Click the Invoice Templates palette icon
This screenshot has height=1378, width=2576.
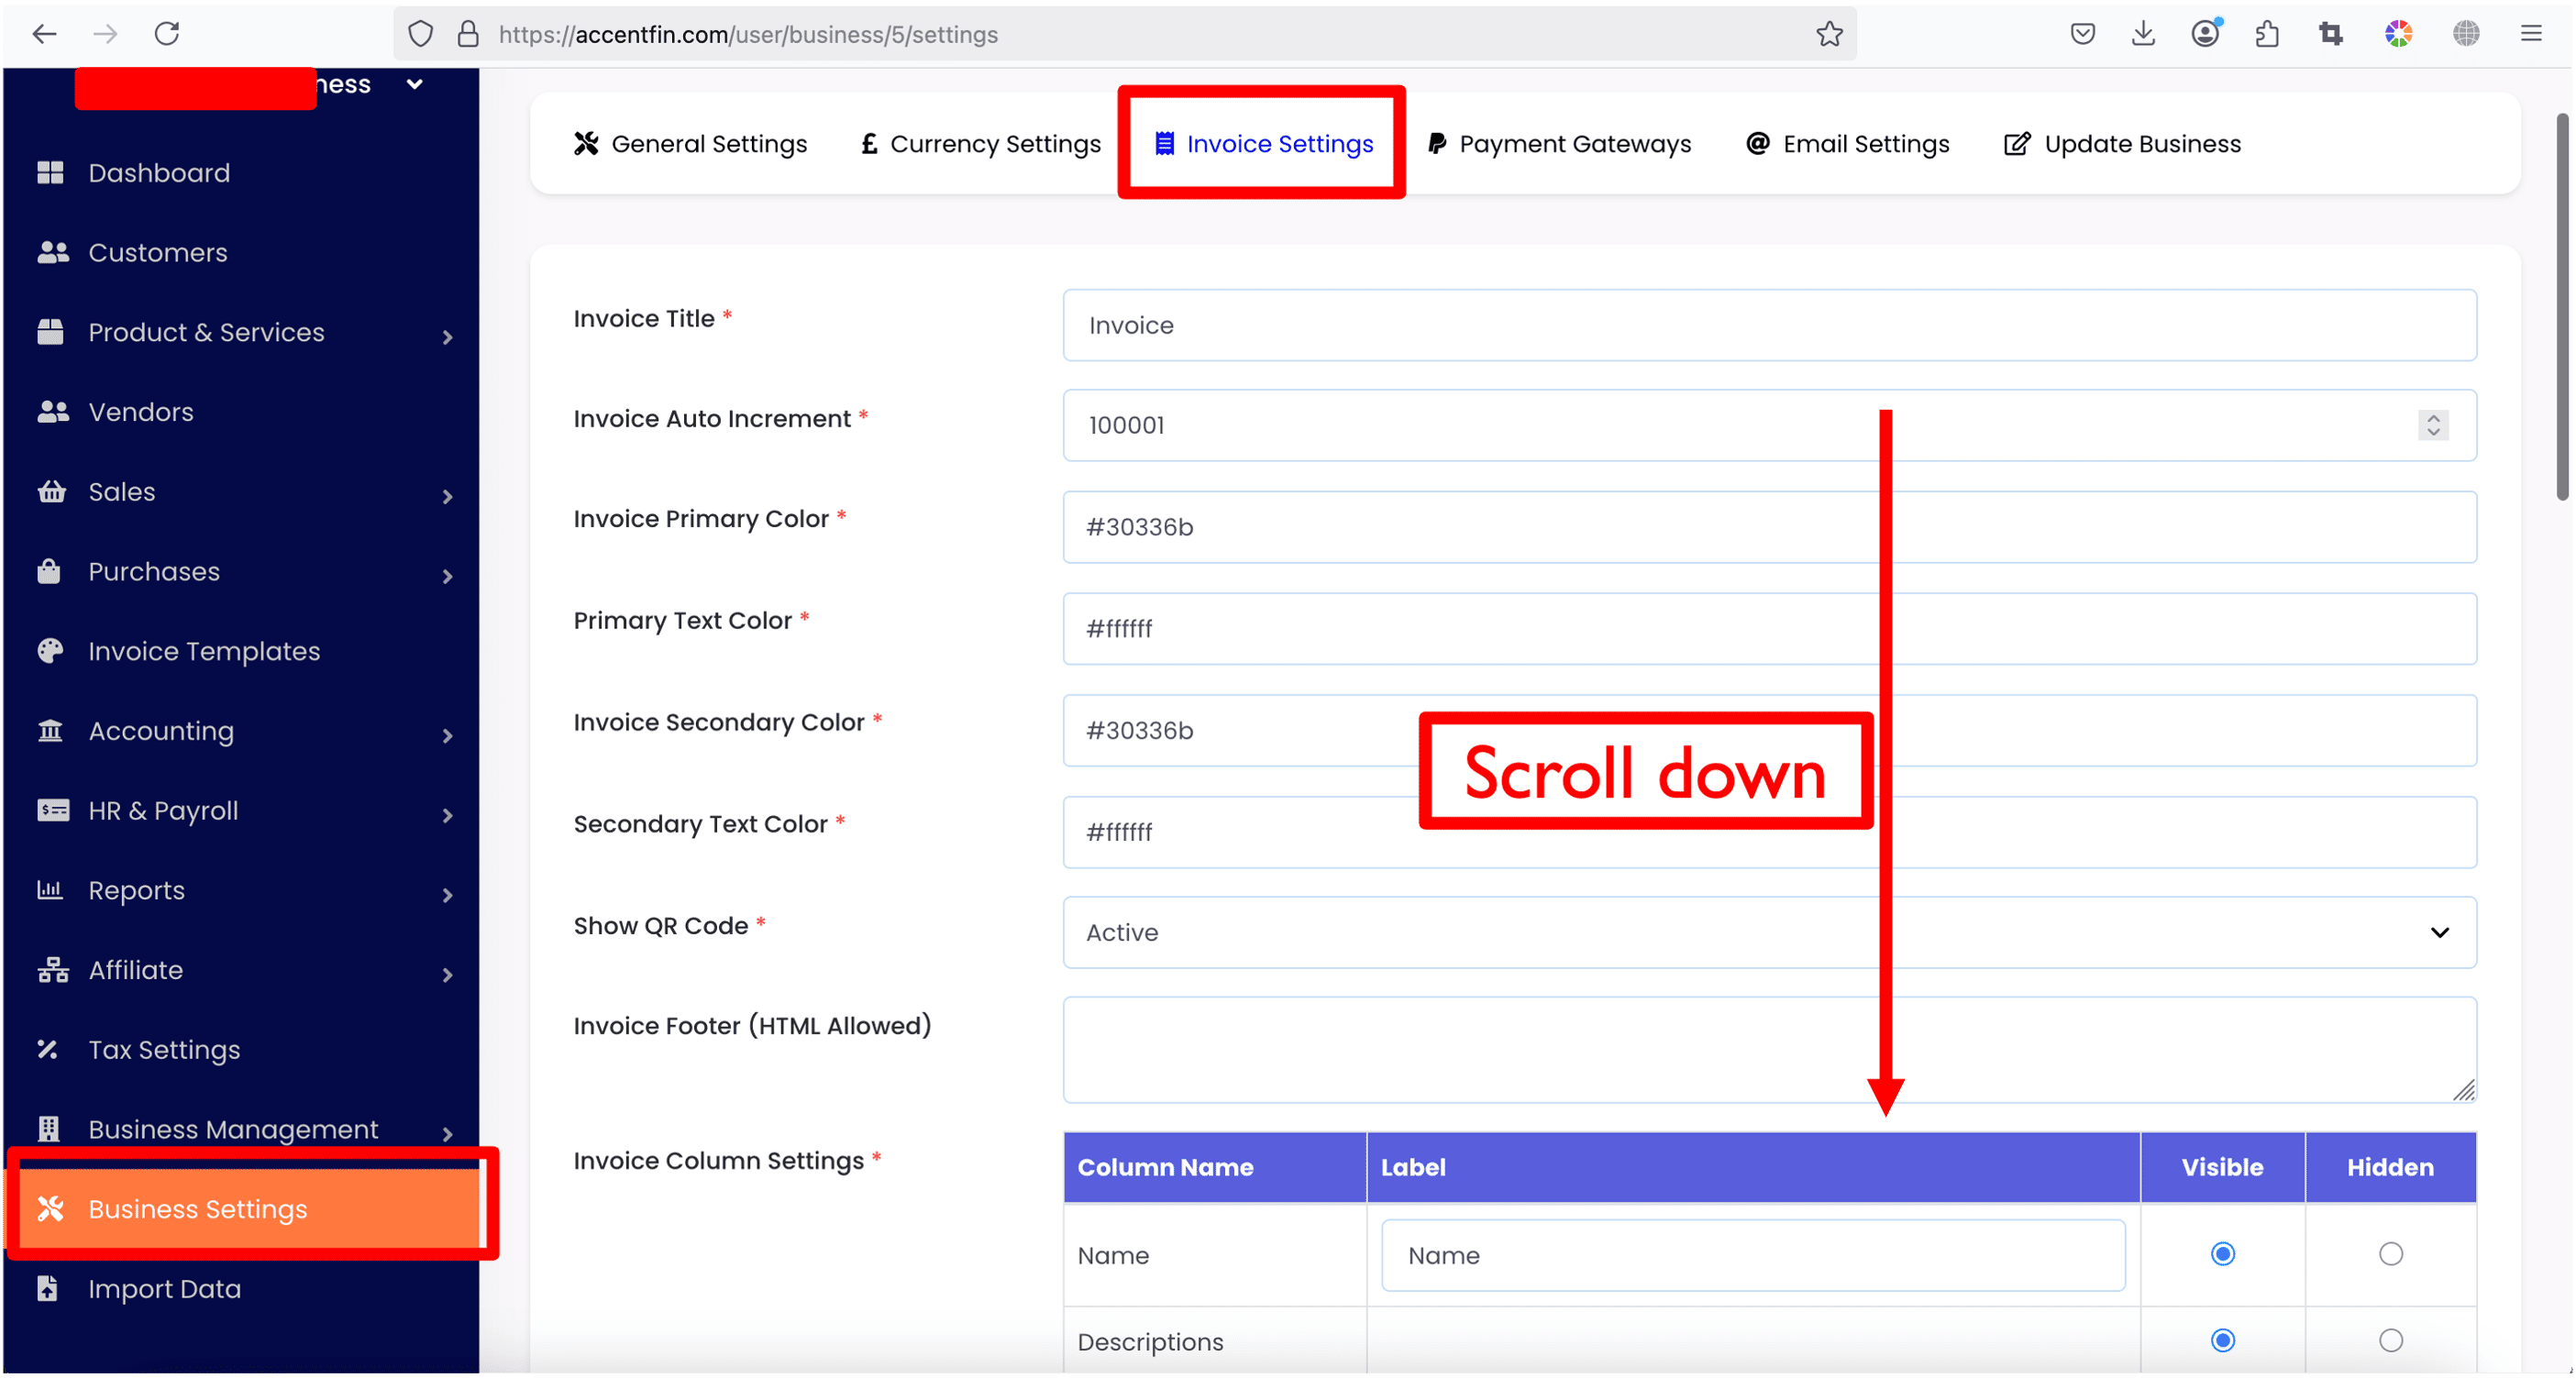click(x=50, y=651)
